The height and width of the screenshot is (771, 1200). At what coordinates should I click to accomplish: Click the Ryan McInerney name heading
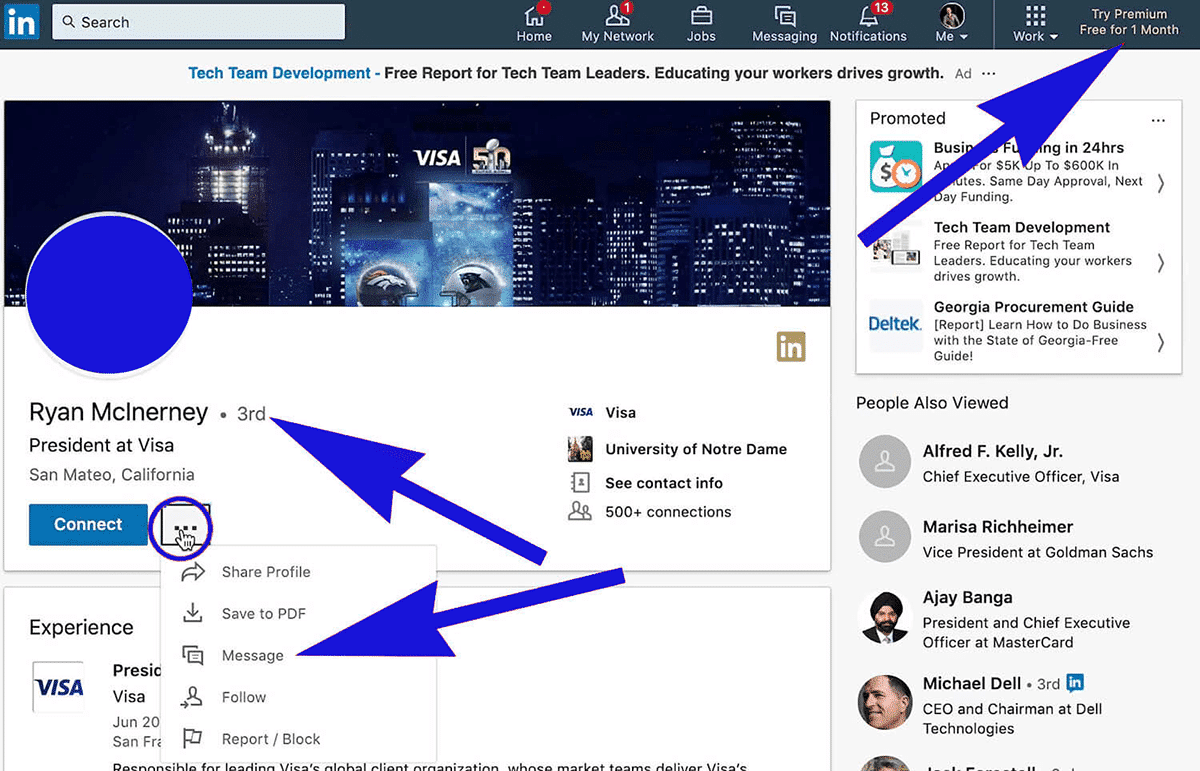pos(118,412)
